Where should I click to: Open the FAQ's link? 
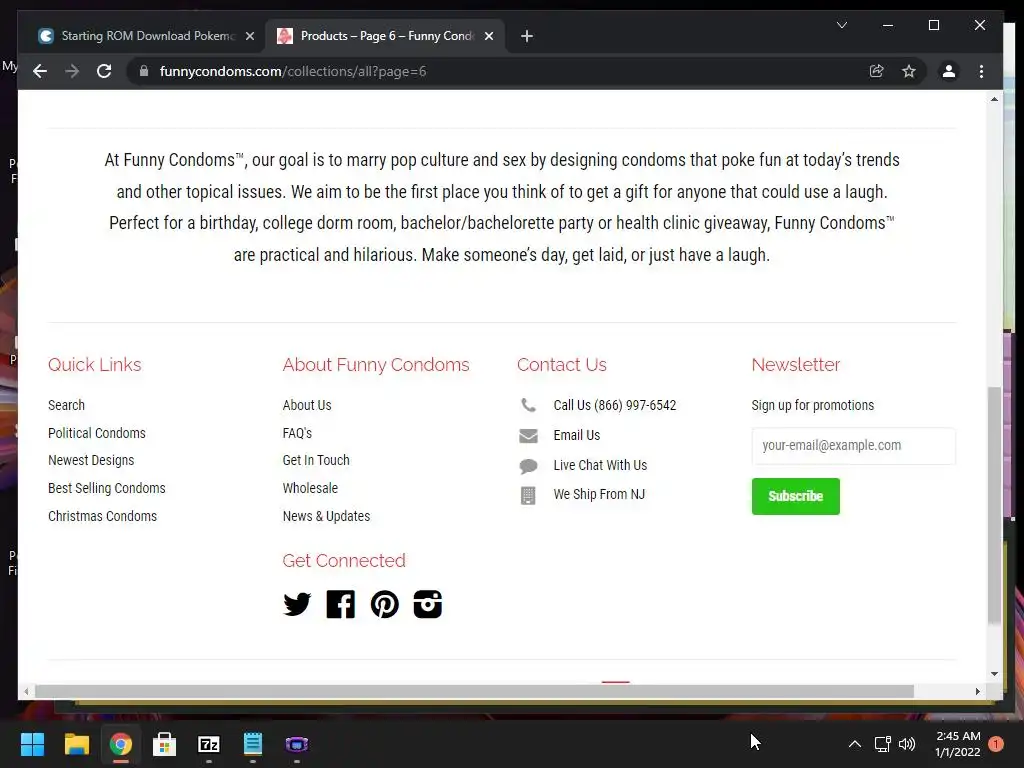(x=297, y=433)
